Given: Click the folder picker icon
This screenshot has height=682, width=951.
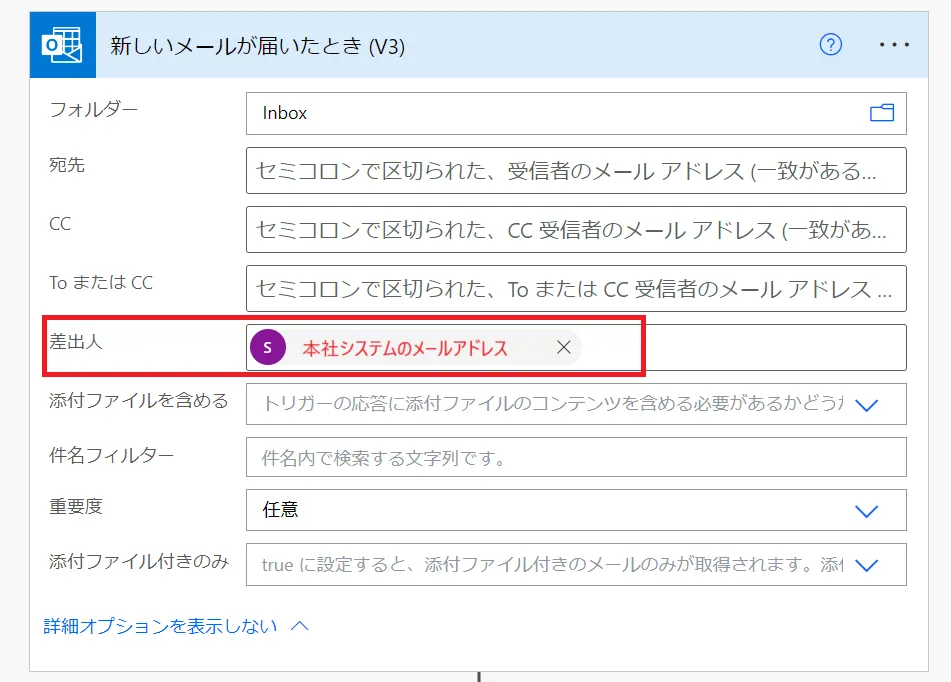Looking at the screenshot, I should point(881,113).
